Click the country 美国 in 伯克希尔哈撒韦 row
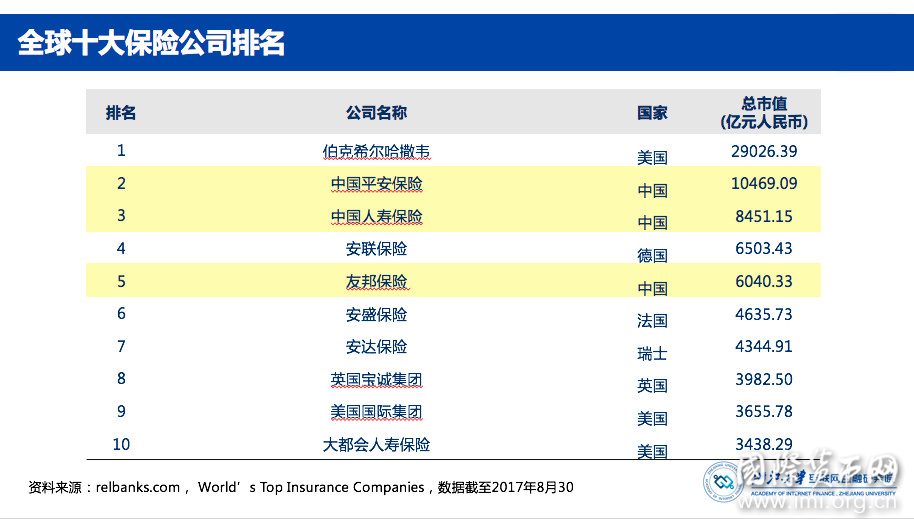 pos(652,157)
